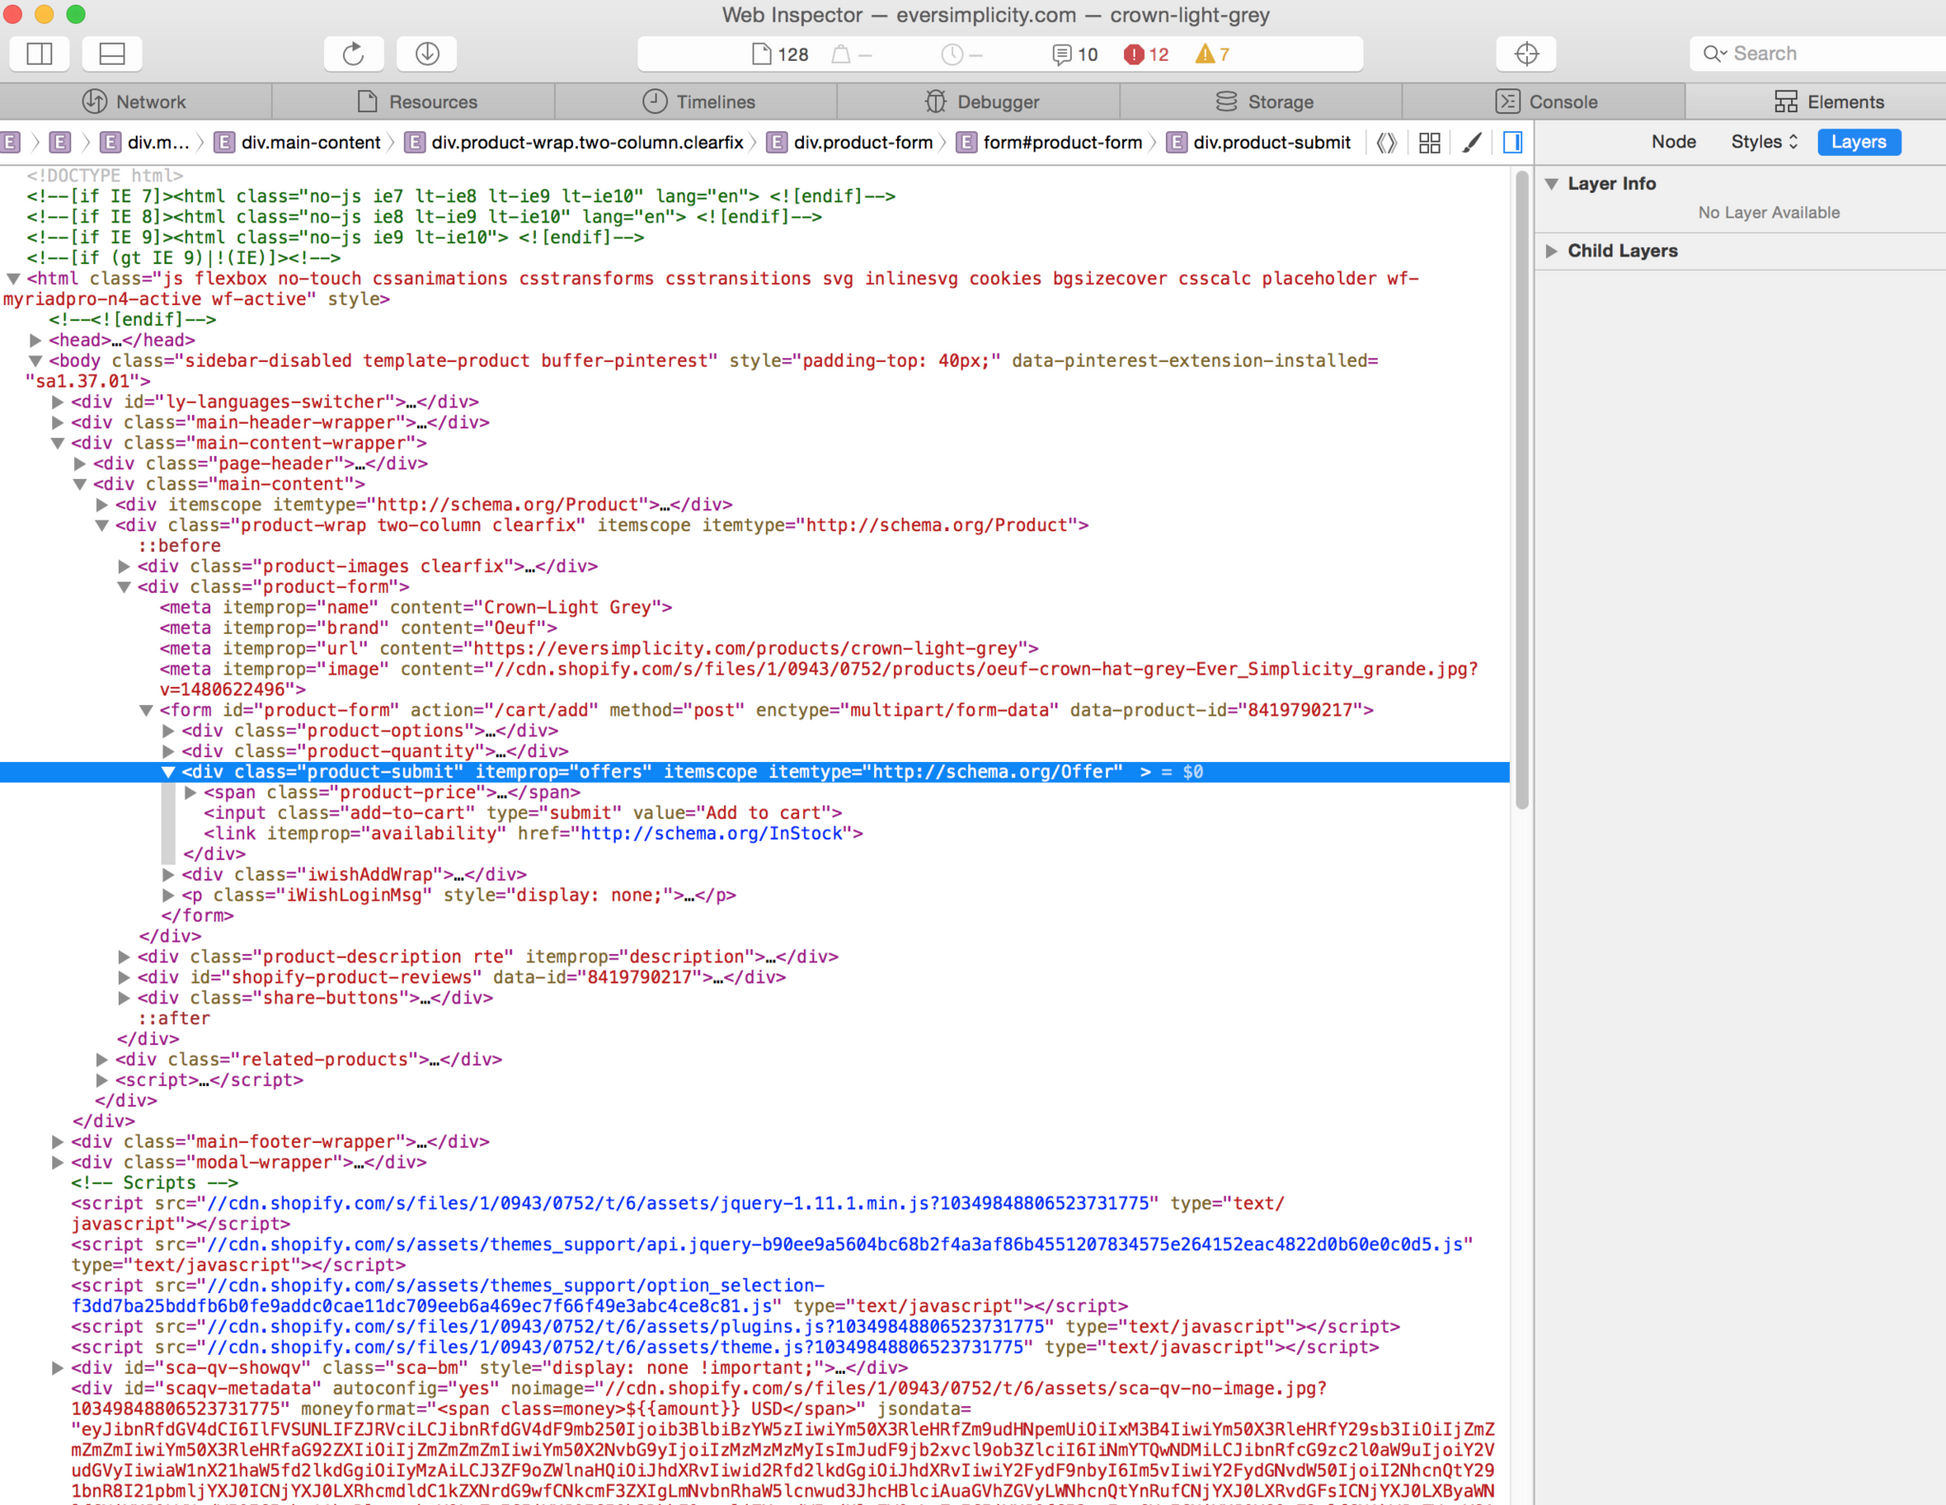
Task: Show the split console pane icon
Action: (x=112, y=54)
